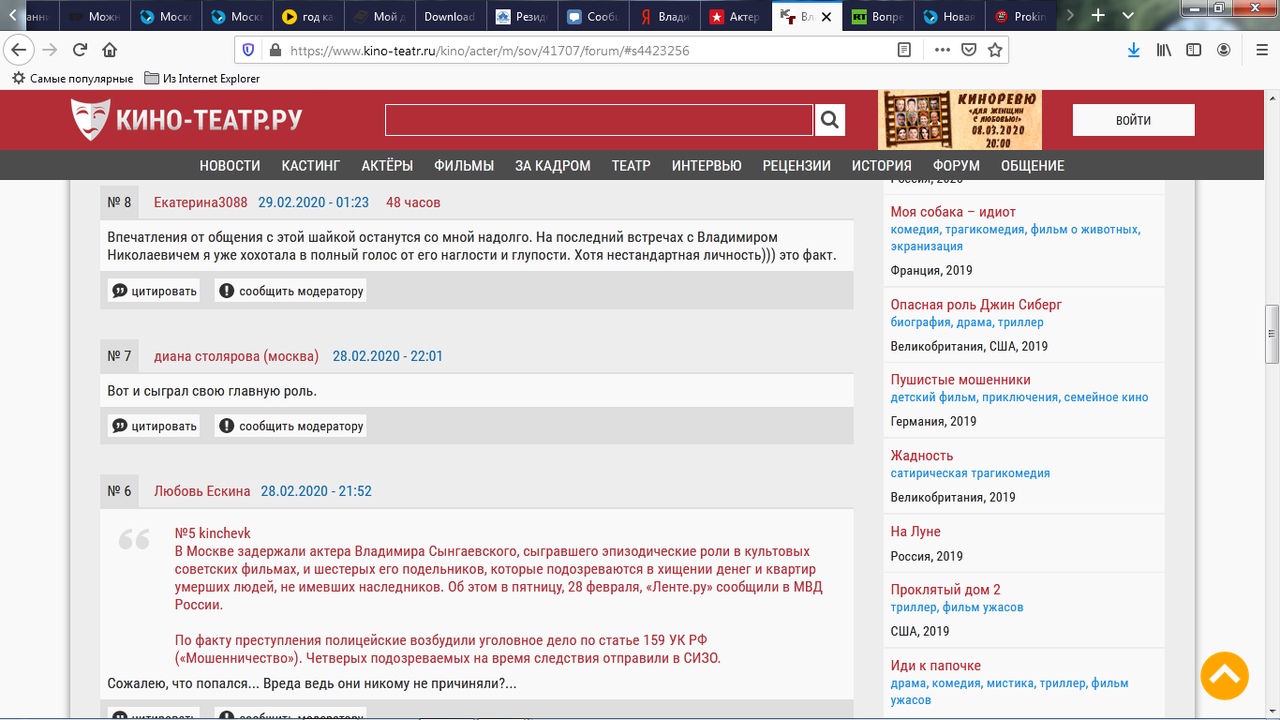Reload the page with the refresh icon
Viewport: 1280px width, 720px height.
point(80,50)
